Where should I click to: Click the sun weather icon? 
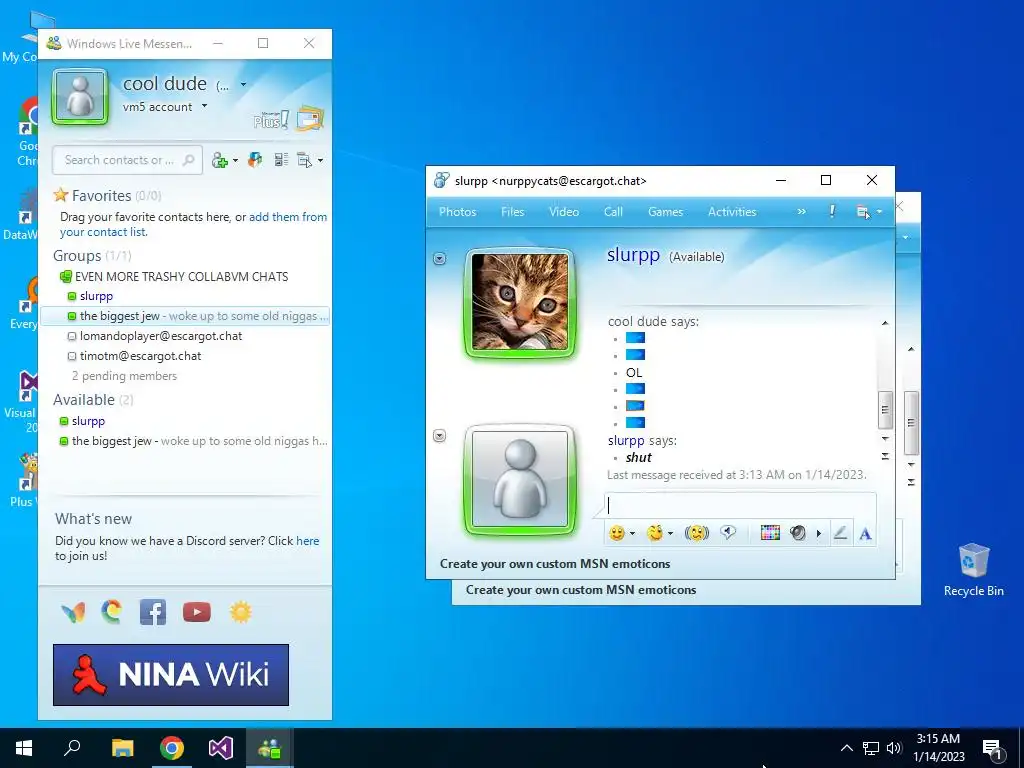point(240,612)
